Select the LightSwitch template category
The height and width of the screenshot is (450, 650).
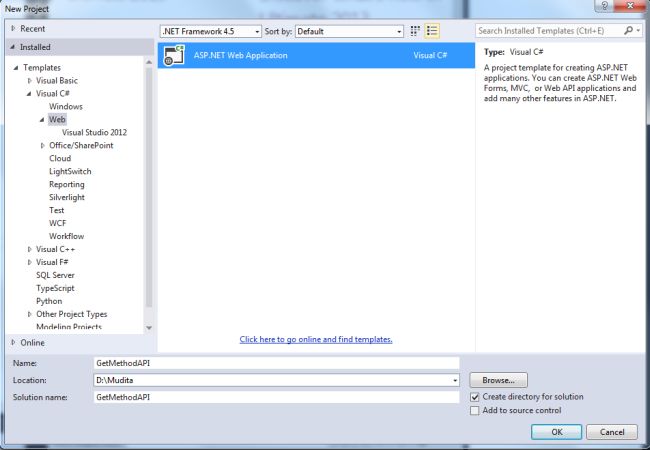pos(70,171)
